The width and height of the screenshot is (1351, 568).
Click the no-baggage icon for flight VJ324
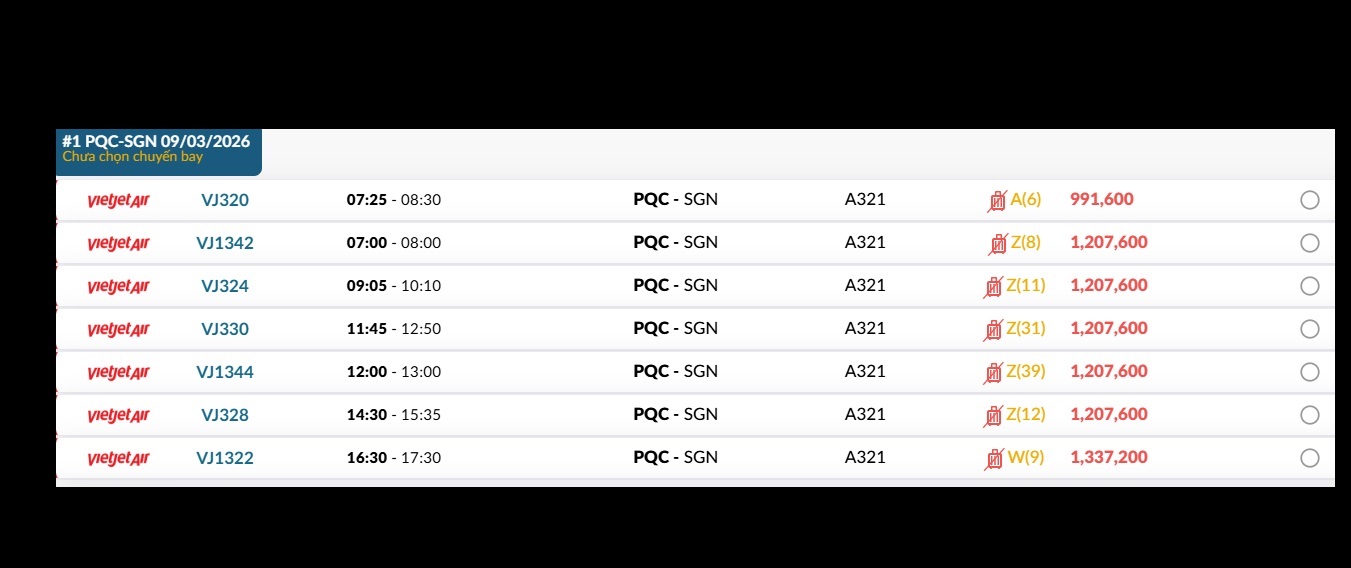(x=993, y=287)
